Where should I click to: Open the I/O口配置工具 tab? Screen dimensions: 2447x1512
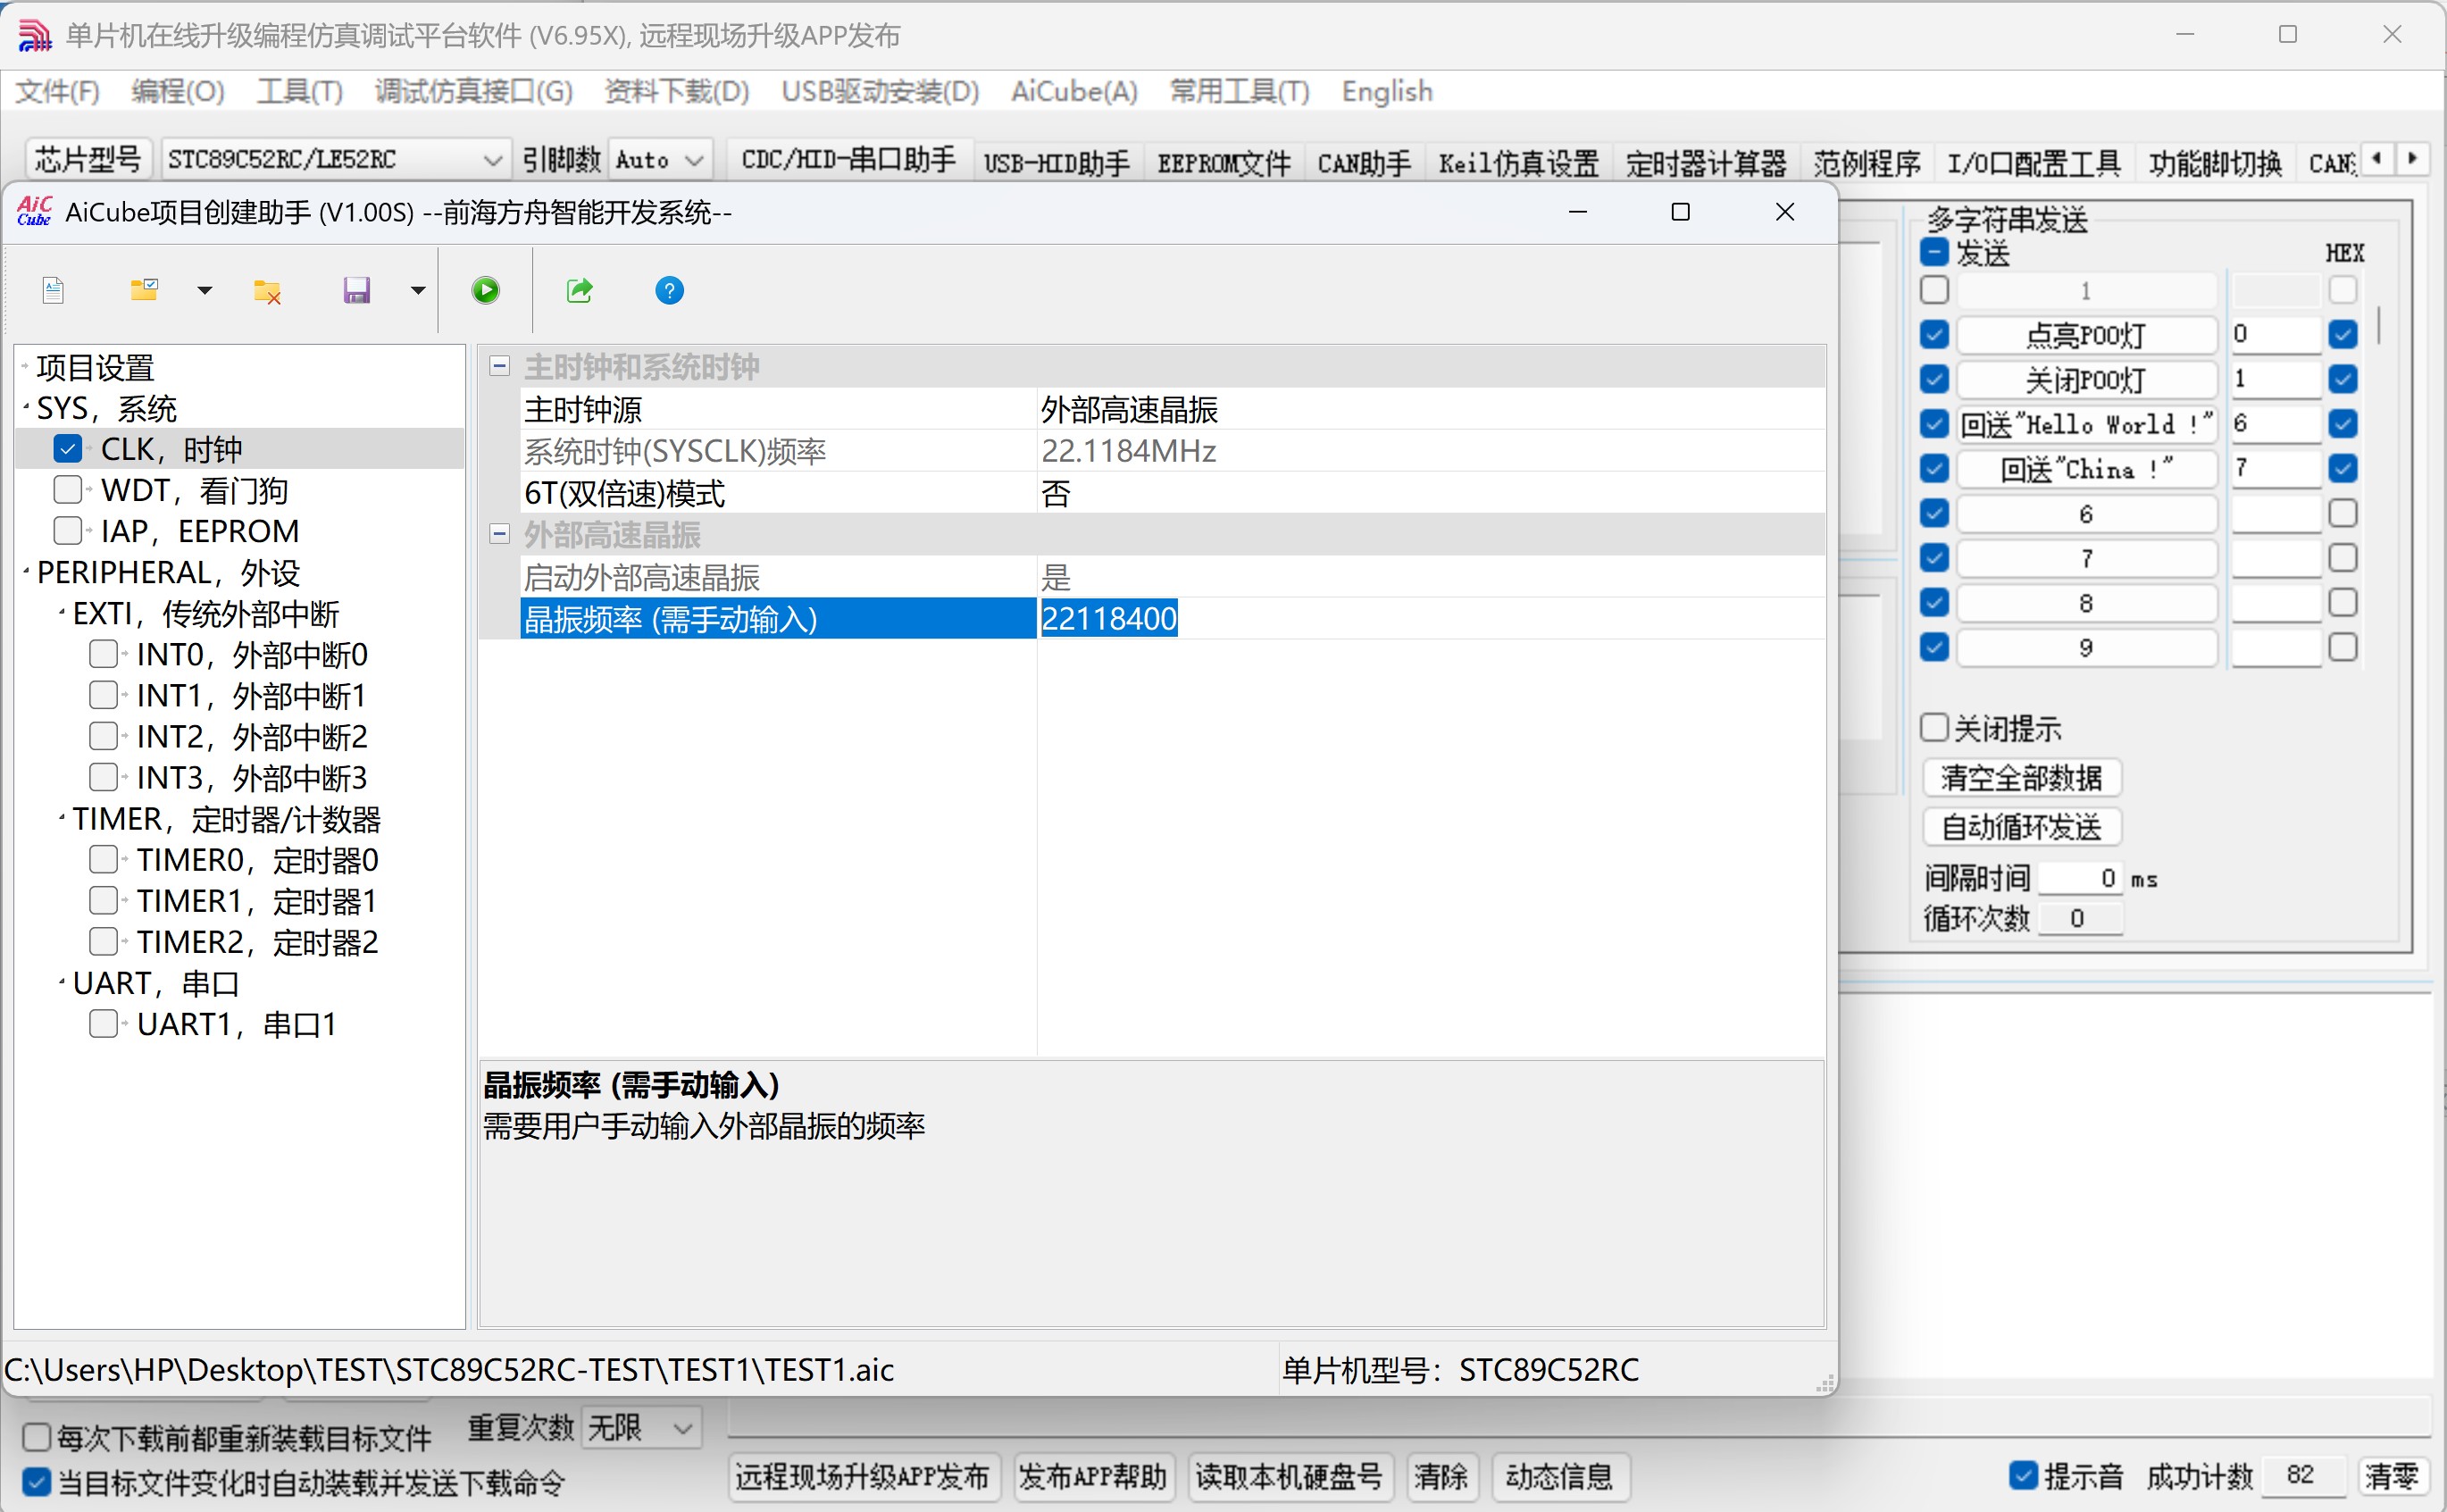click(2034, 163)
